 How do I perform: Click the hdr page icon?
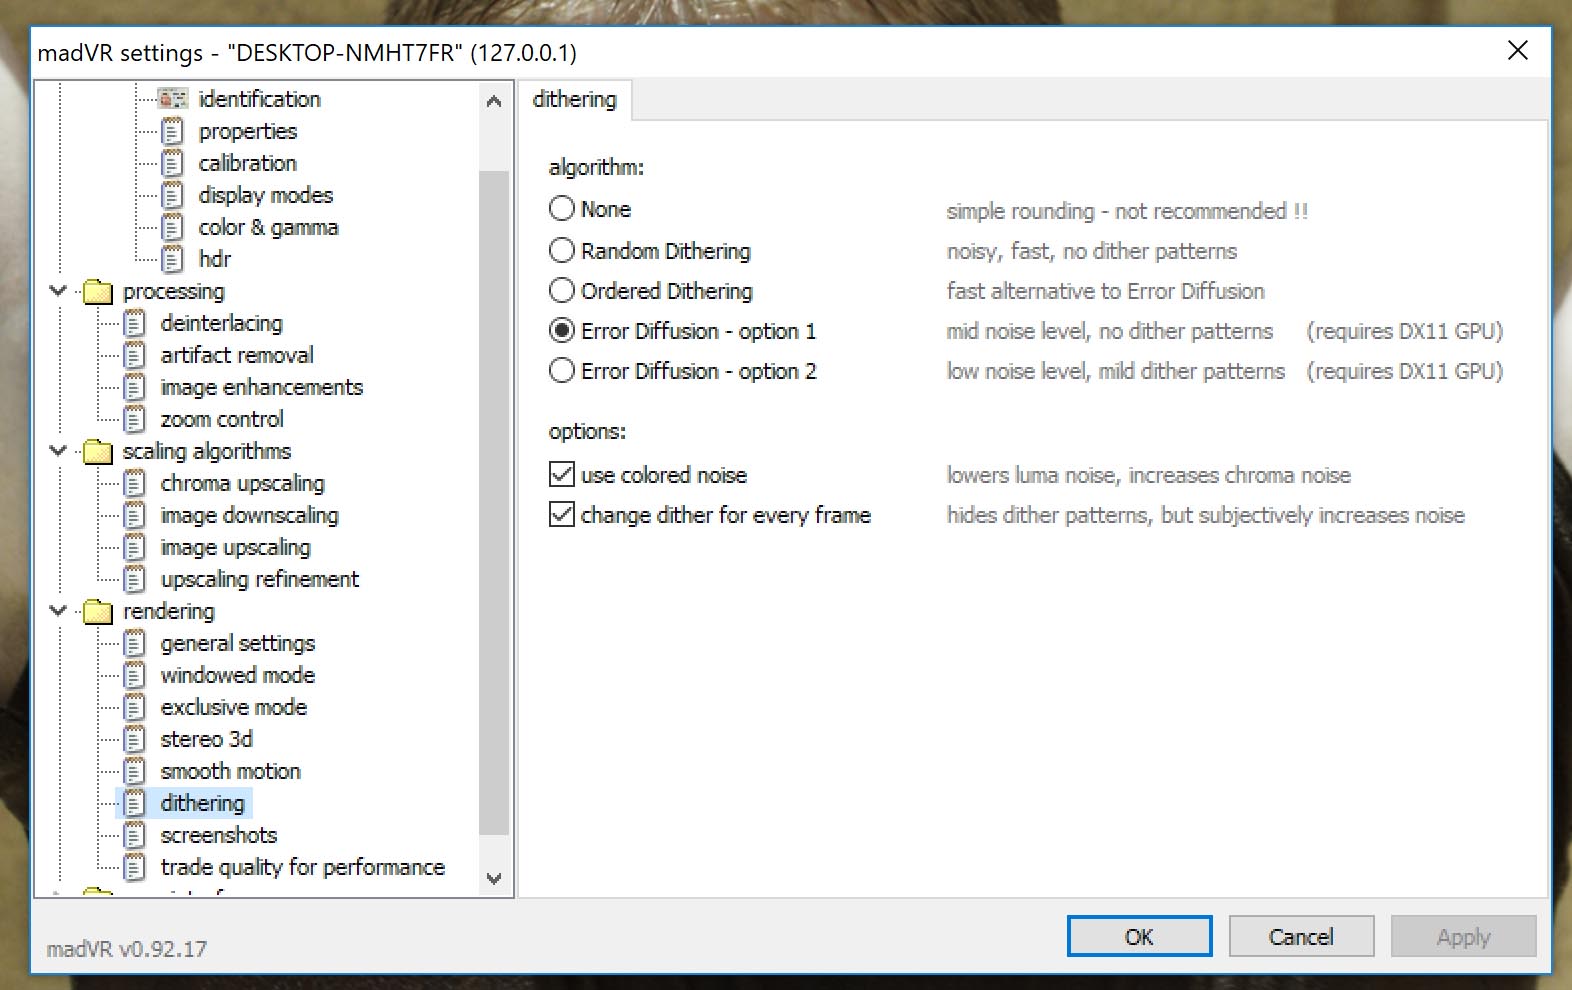tap(173, 259)
